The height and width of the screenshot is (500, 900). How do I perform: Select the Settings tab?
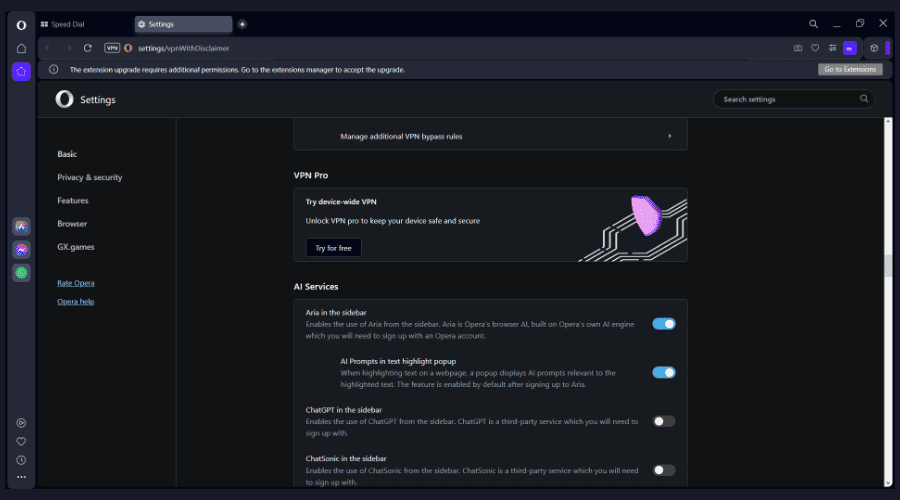[x=183, y=24]
